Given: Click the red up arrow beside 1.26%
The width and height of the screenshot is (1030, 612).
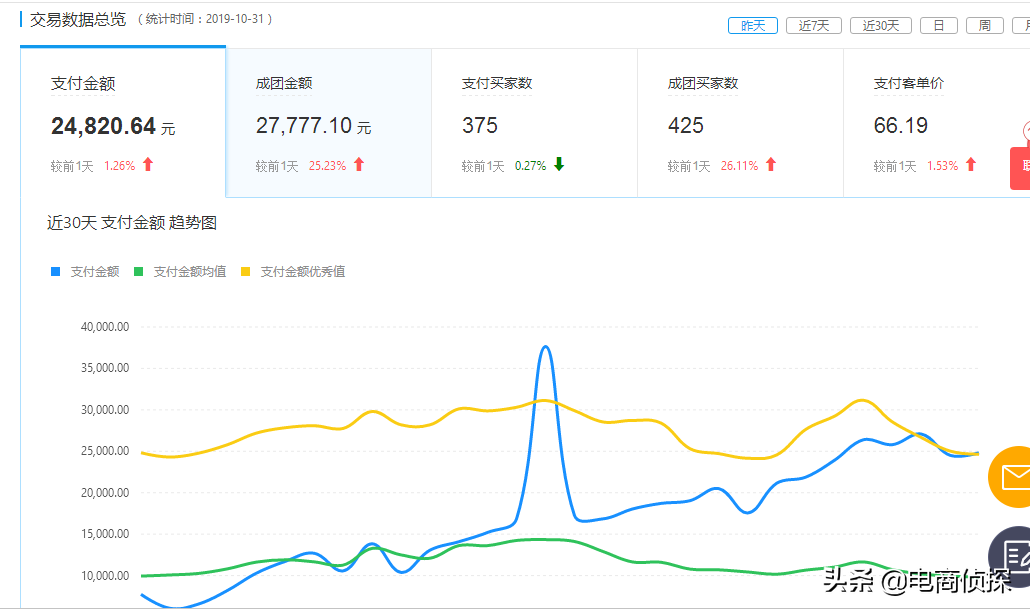Looking at the screenshot, I should (x=148, y=165).
